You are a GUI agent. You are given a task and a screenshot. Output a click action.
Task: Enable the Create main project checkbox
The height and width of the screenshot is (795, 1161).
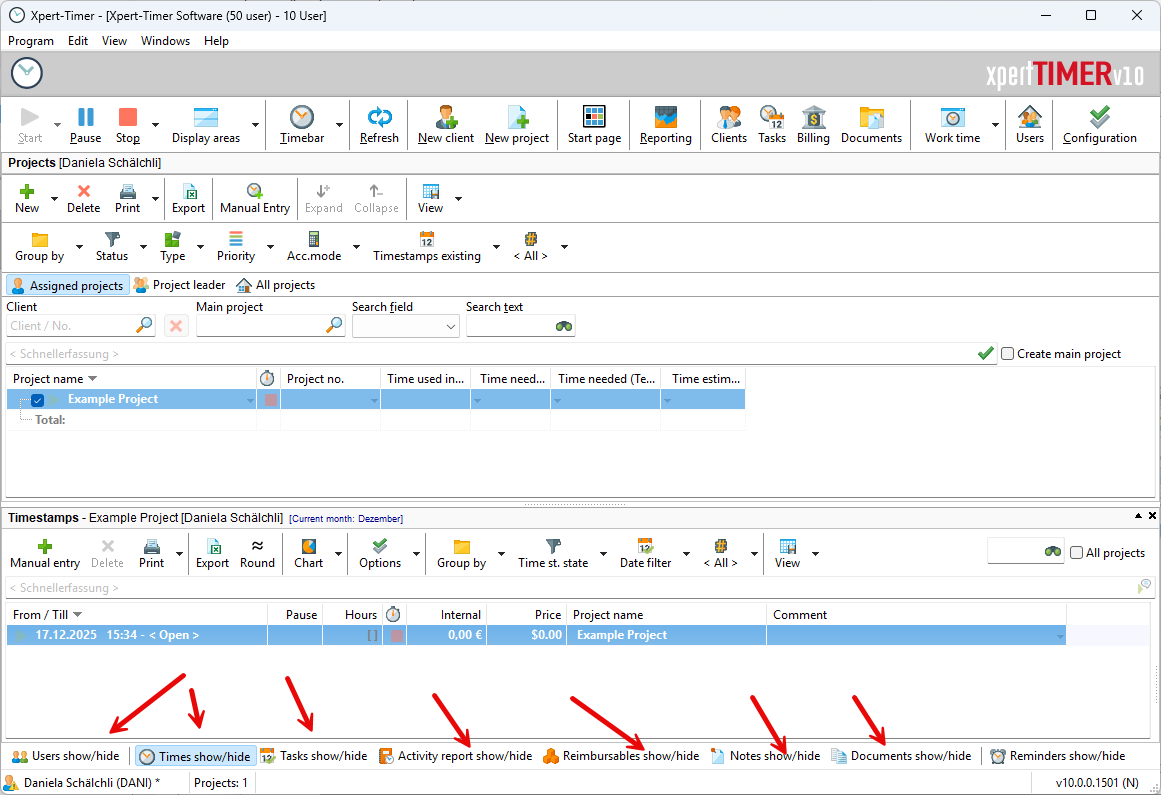1008,354
